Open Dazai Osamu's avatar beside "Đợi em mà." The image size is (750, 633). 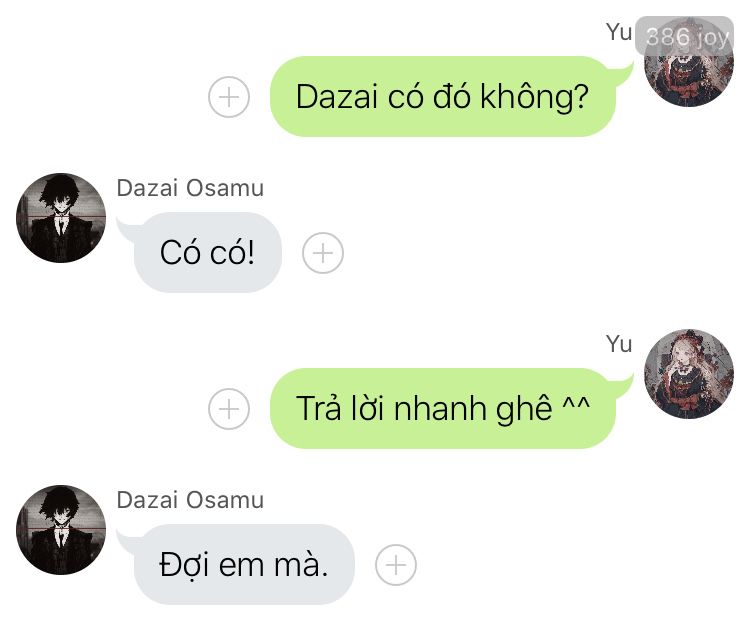tap(61, 530)
